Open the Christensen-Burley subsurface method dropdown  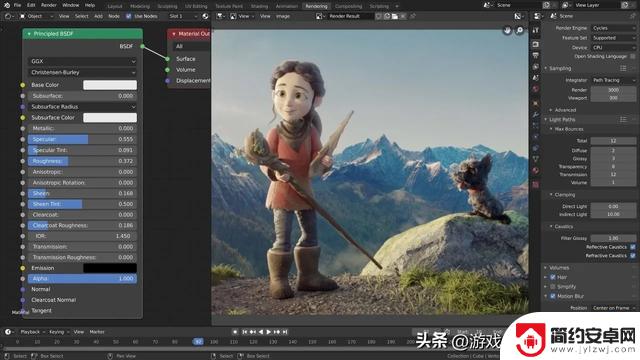82,72
